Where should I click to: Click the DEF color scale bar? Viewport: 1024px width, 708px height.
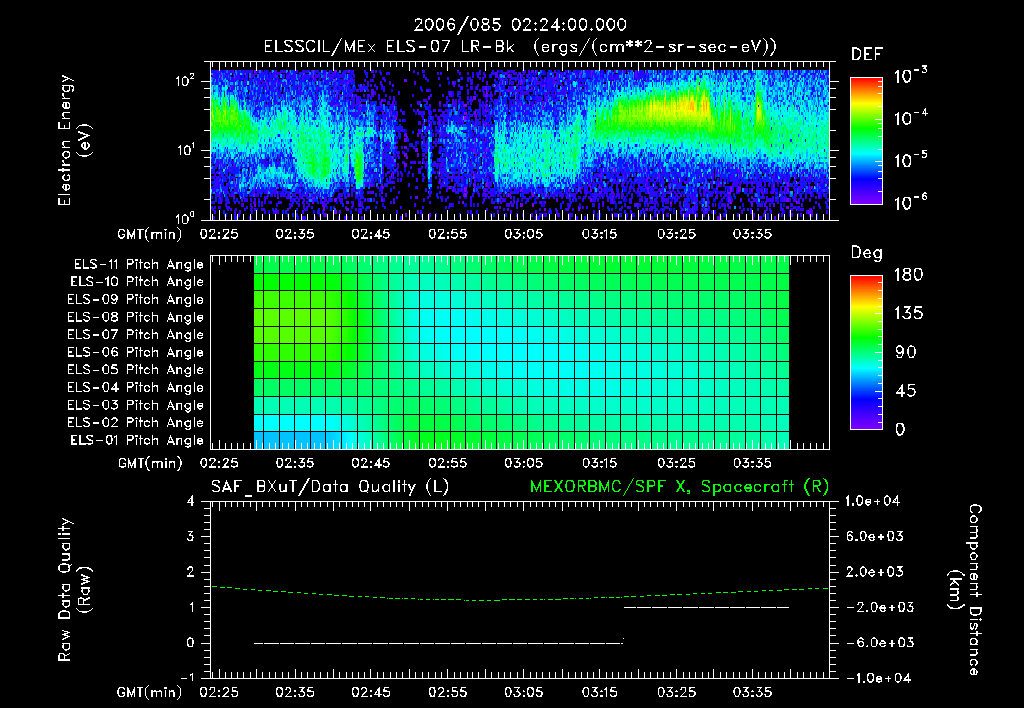coord(866,141)
